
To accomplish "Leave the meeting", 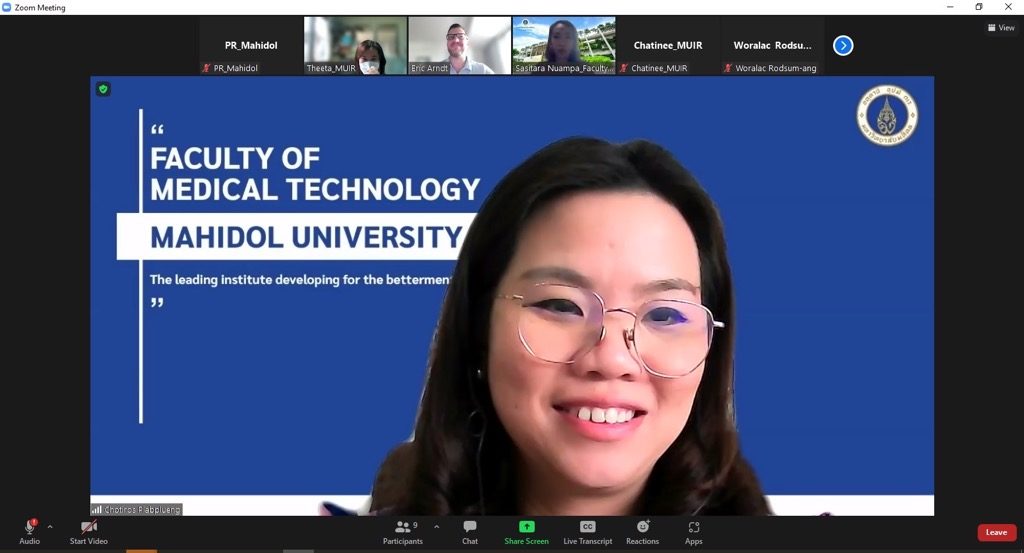I will 996,532.
